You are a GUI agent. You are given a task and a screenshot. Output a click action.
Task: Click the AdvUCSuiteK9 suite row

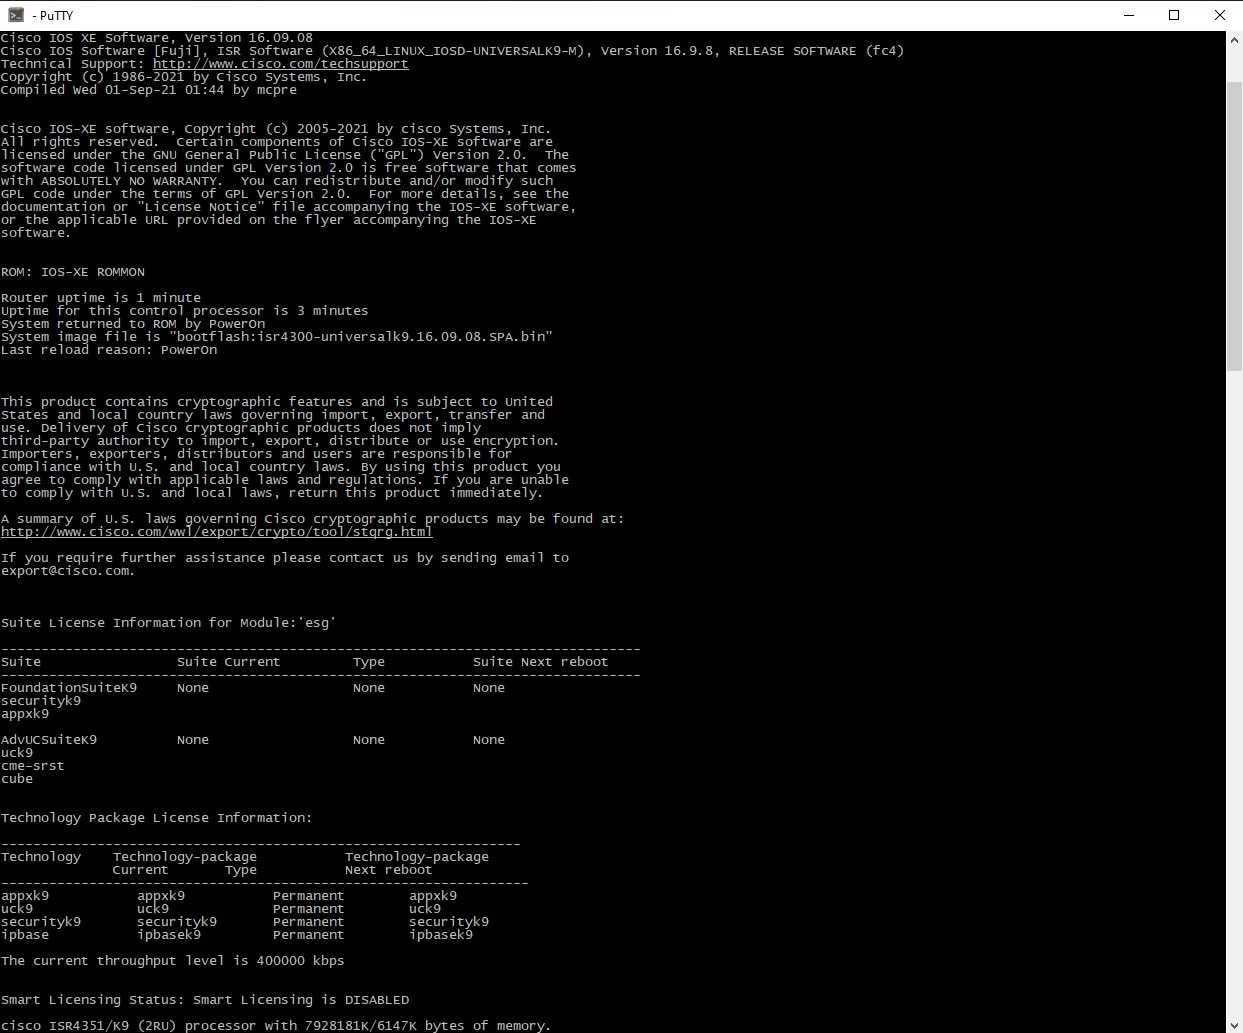pyautogui.click(x=253, y=740)
